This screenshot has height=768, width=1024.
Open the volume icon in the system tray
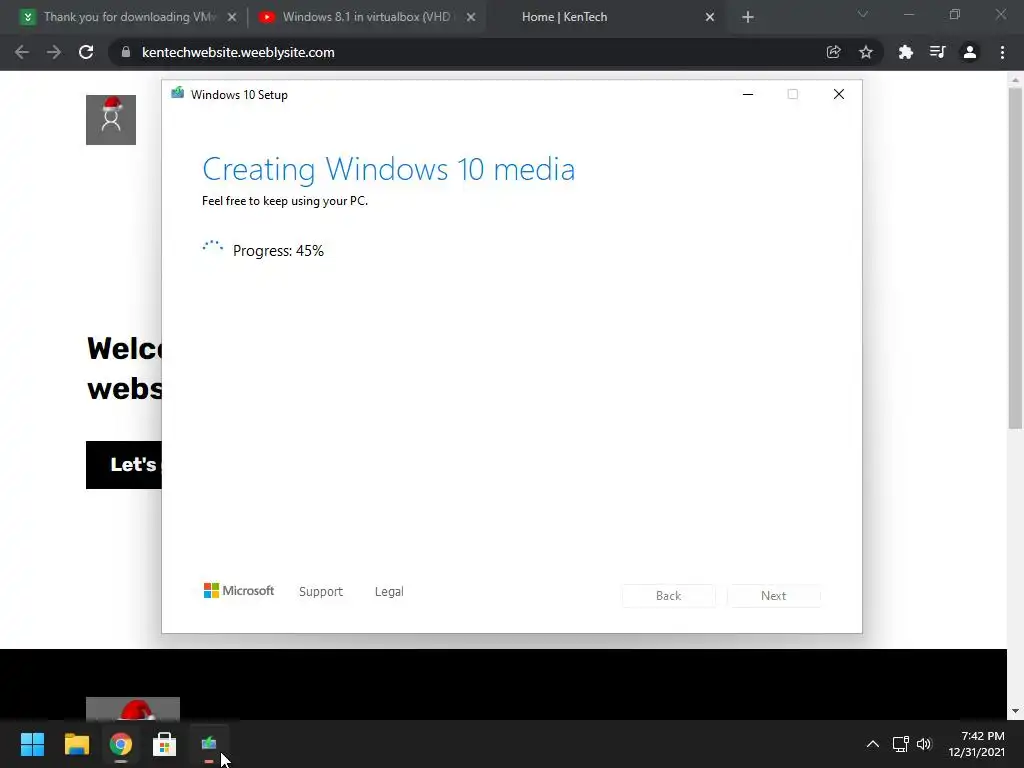pyautogui.click(x=924, y=744)
